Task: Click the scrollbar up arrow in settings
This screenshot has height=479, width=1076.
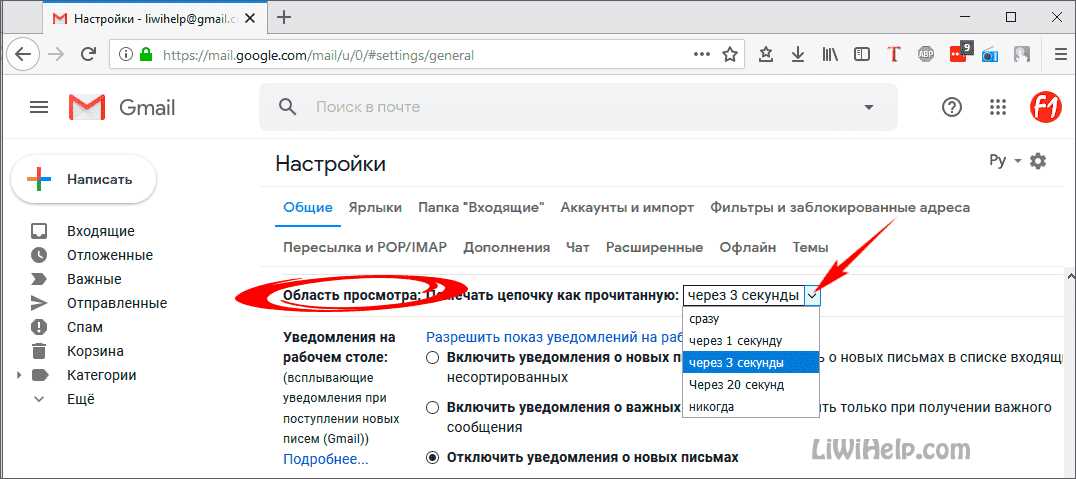Action: (1070, 275)
